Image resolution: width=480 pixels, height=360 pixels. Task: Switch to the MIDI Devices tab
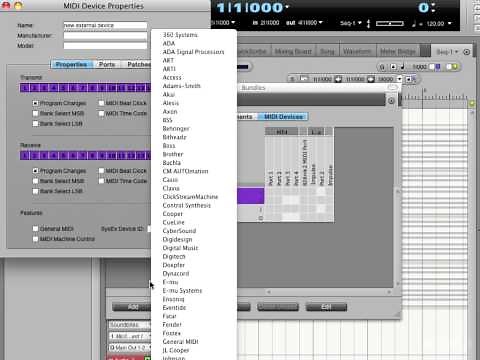[x=283, y=117]
